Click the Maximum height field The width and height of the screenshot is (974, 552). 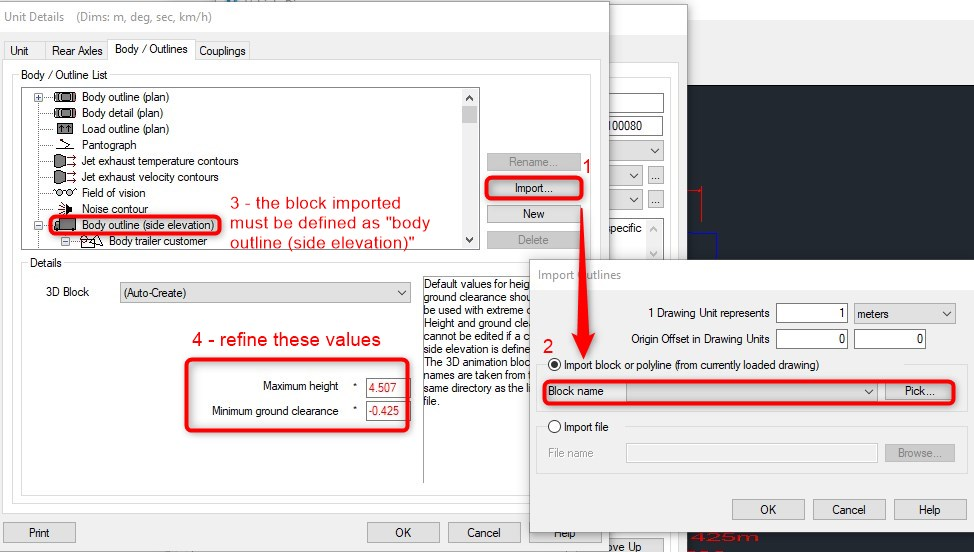(x=386, y=387)
